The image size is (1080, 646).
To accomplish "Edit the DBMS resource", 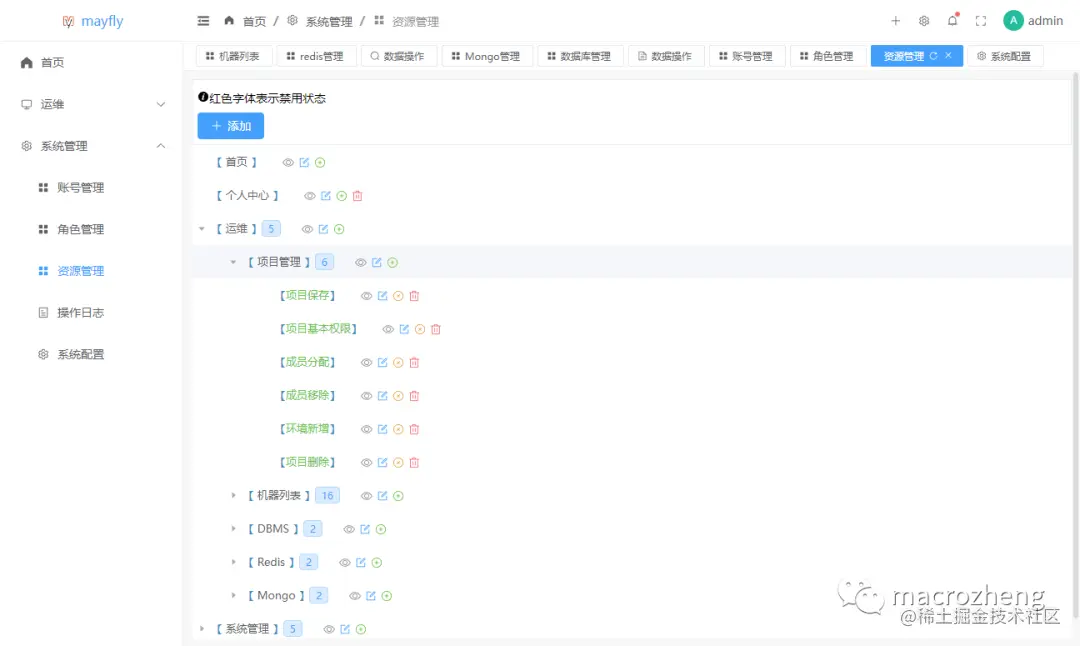I will 365,529.
